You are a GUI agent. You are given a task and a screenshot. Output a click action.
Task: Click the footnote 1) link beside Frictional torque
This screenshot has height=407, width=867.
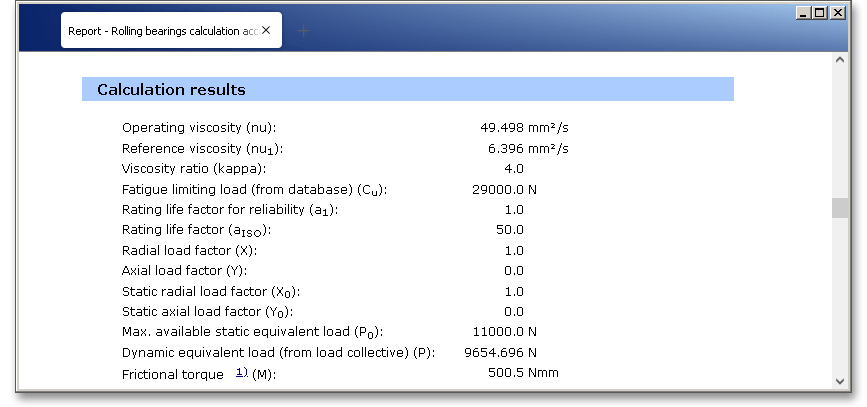pos(241,372)
